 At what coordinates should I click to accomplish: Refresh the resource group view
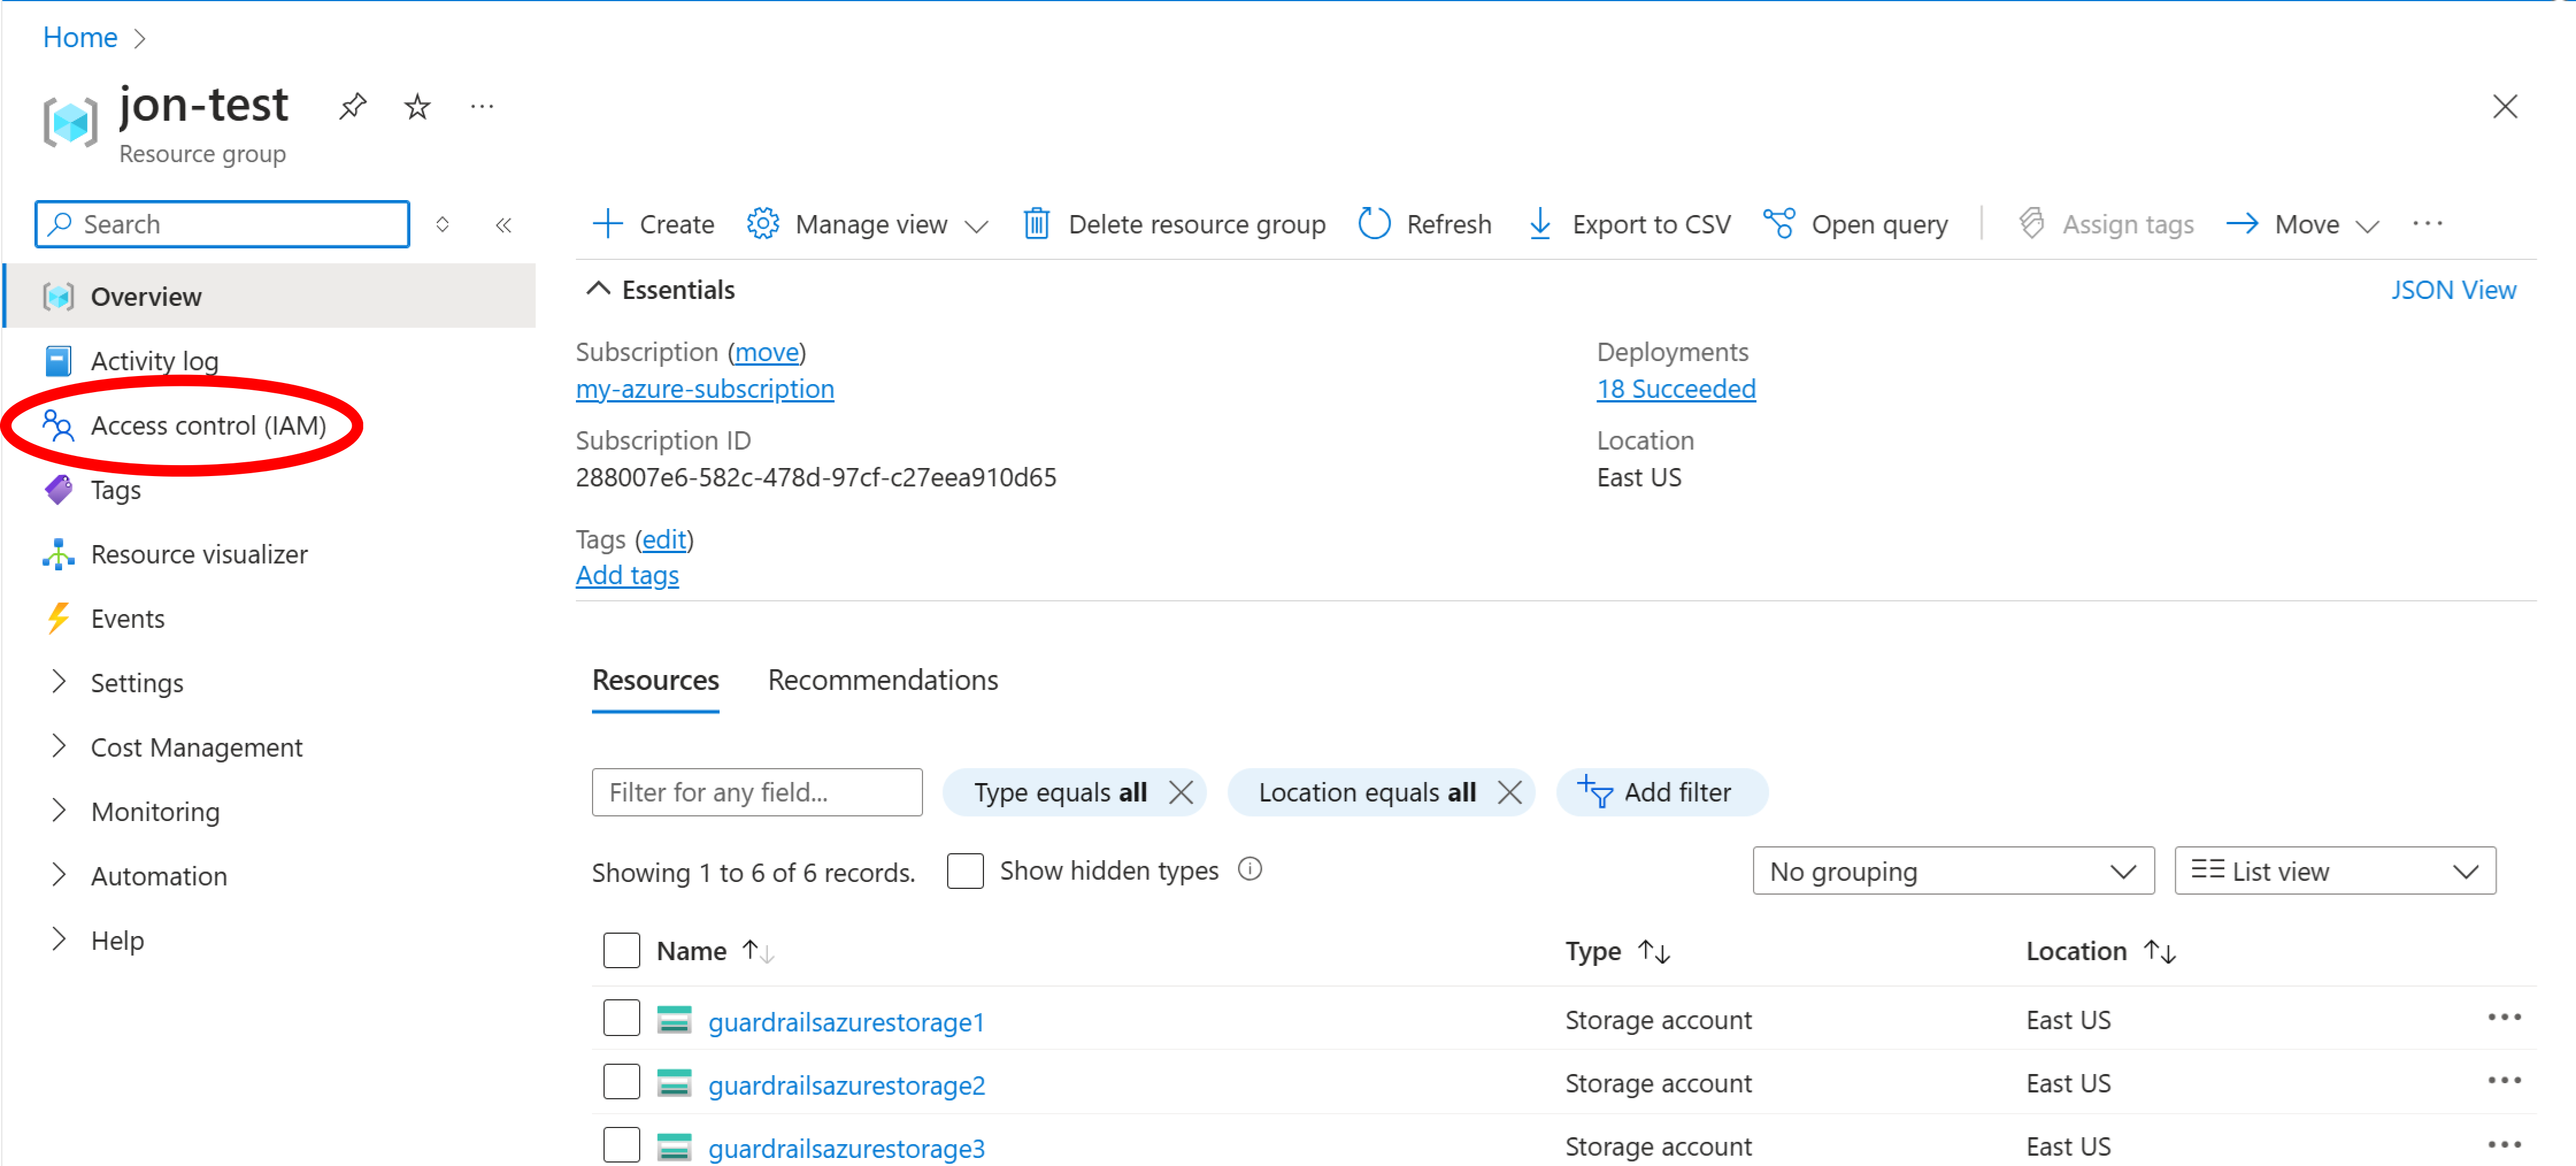coord(1424,223)
